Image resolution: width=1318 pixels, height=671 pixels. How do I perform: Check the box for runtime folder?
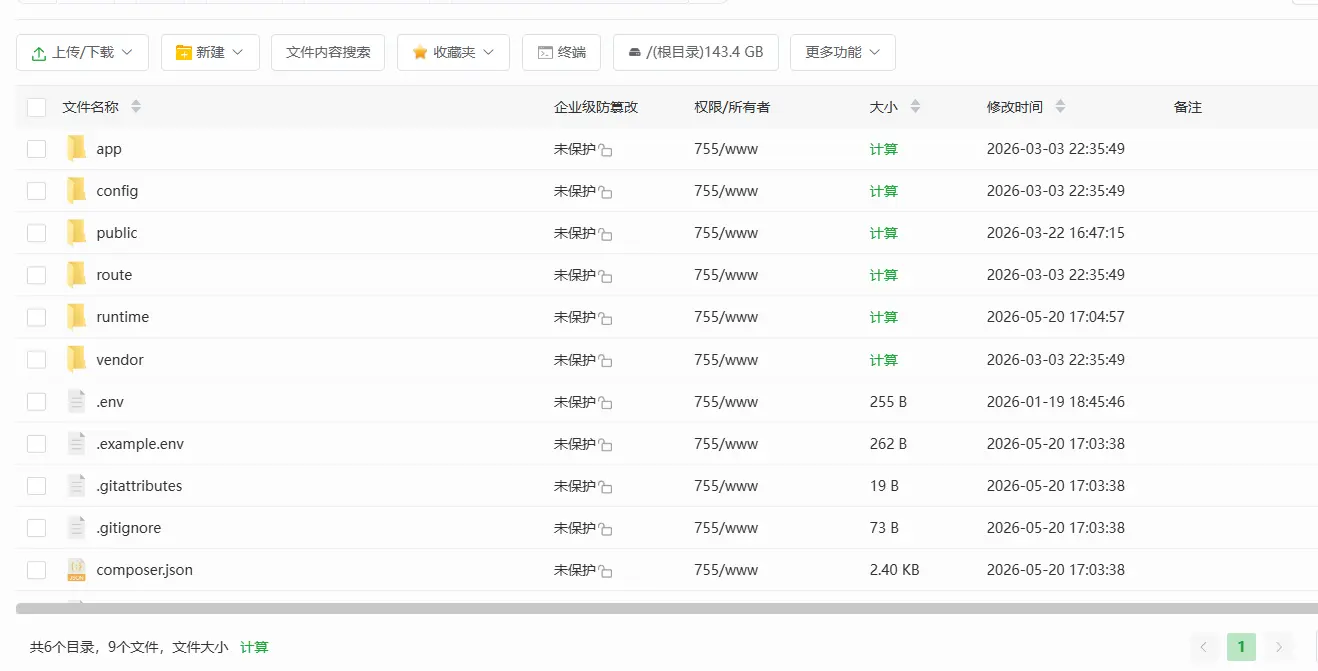[x=37, y=317]
